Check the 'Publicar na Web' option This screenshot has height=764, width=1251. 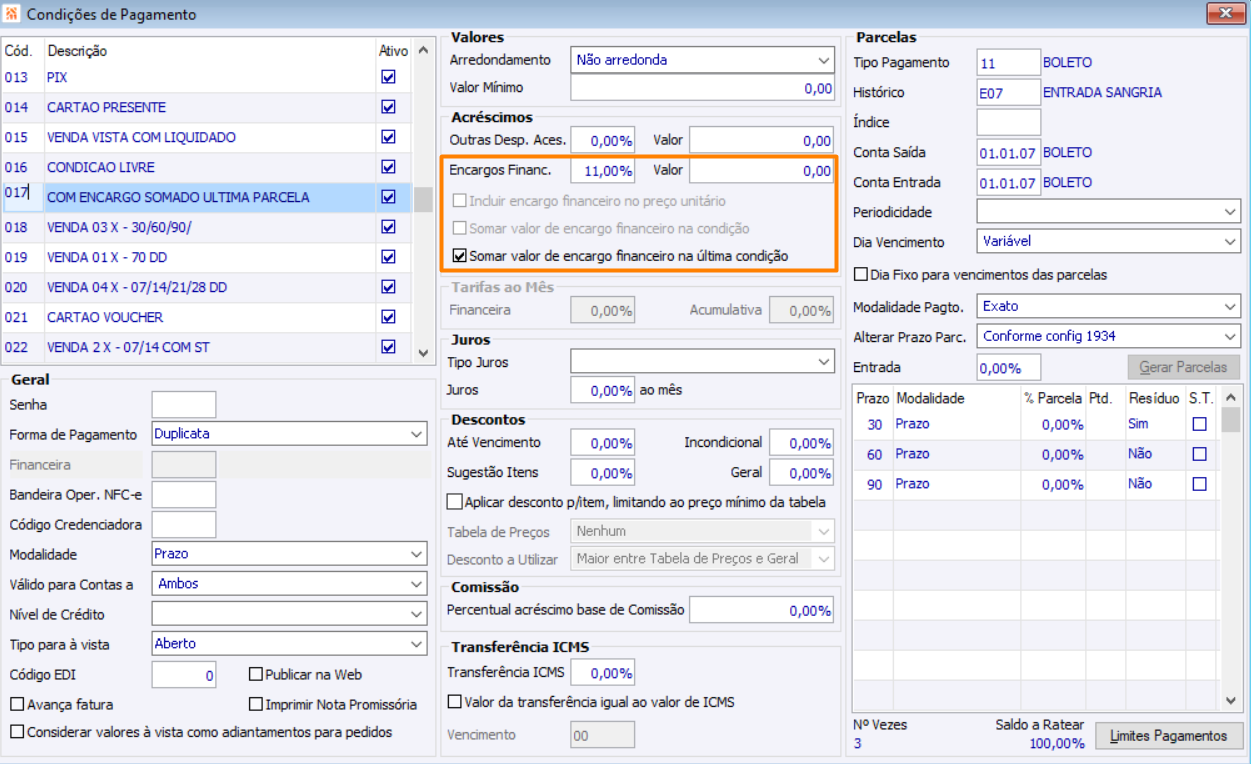point(257,675)
